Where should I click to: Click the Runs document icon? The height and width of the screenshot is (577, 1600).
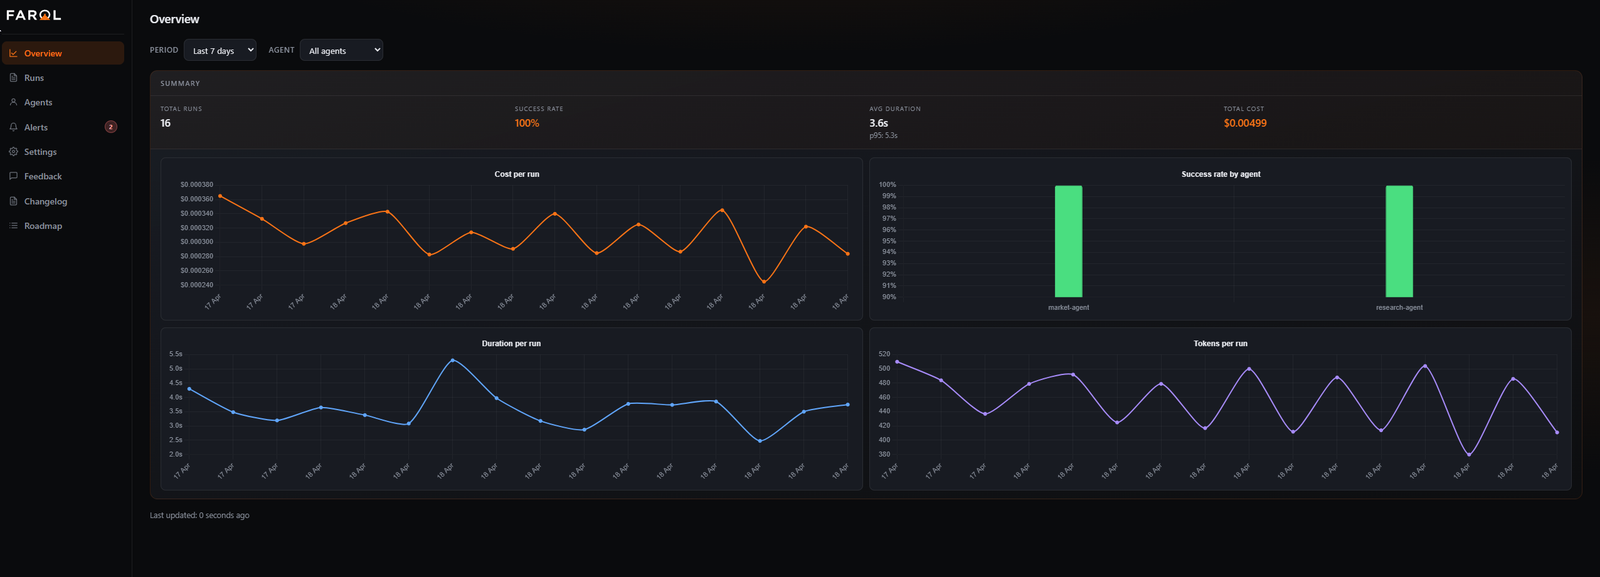[x=13, y=78]
